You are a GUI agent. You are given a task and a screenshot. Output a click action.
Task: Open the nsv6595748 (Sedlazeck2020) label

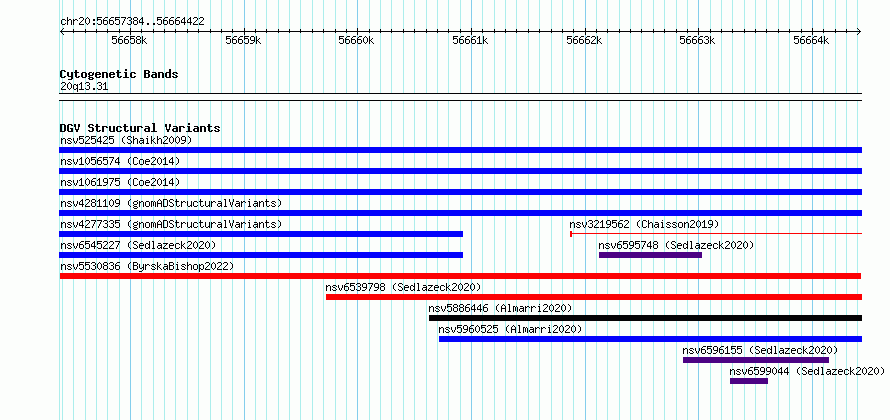coord(676,245)
